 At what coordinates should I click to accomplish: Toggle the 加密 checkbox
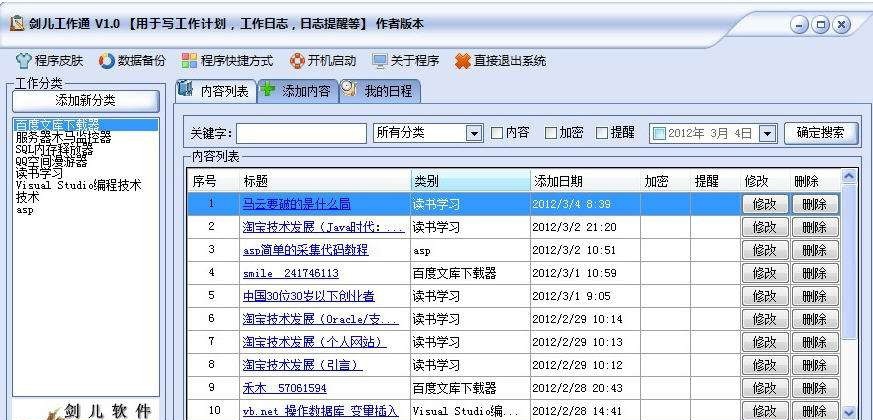pyautogui.click(x=551, y=133)
